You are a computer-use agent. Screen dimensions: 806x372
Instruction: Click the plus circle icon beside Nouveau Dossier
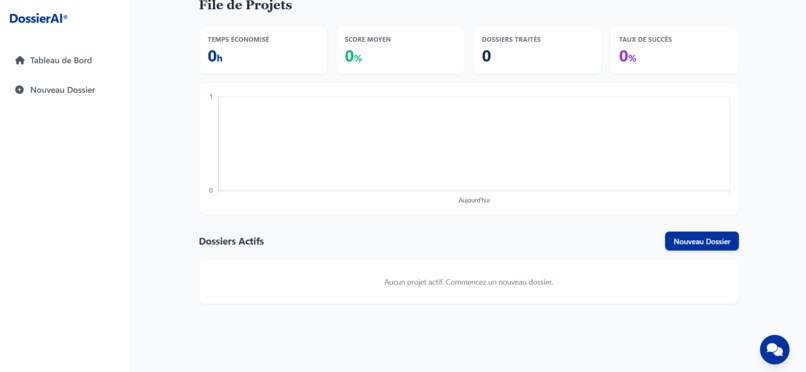tap(20, 90)
